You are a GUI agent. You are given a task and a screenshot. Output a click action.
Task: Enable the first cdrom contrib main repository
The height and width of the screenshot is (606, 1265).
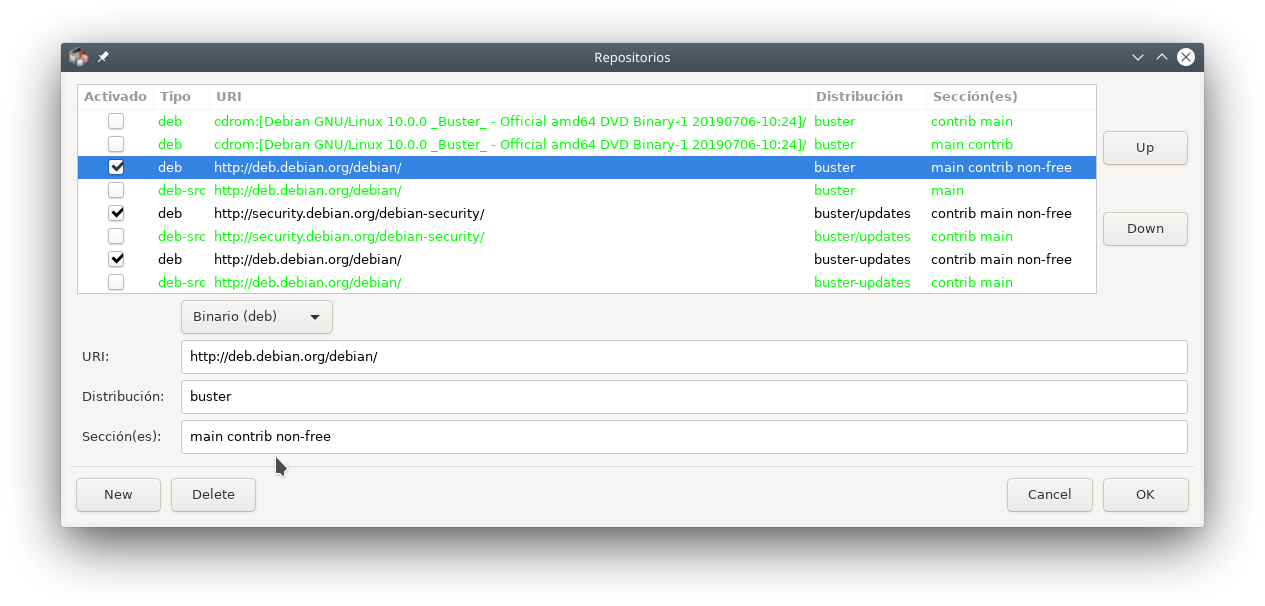pyautogui.click(x=116, y=121)
